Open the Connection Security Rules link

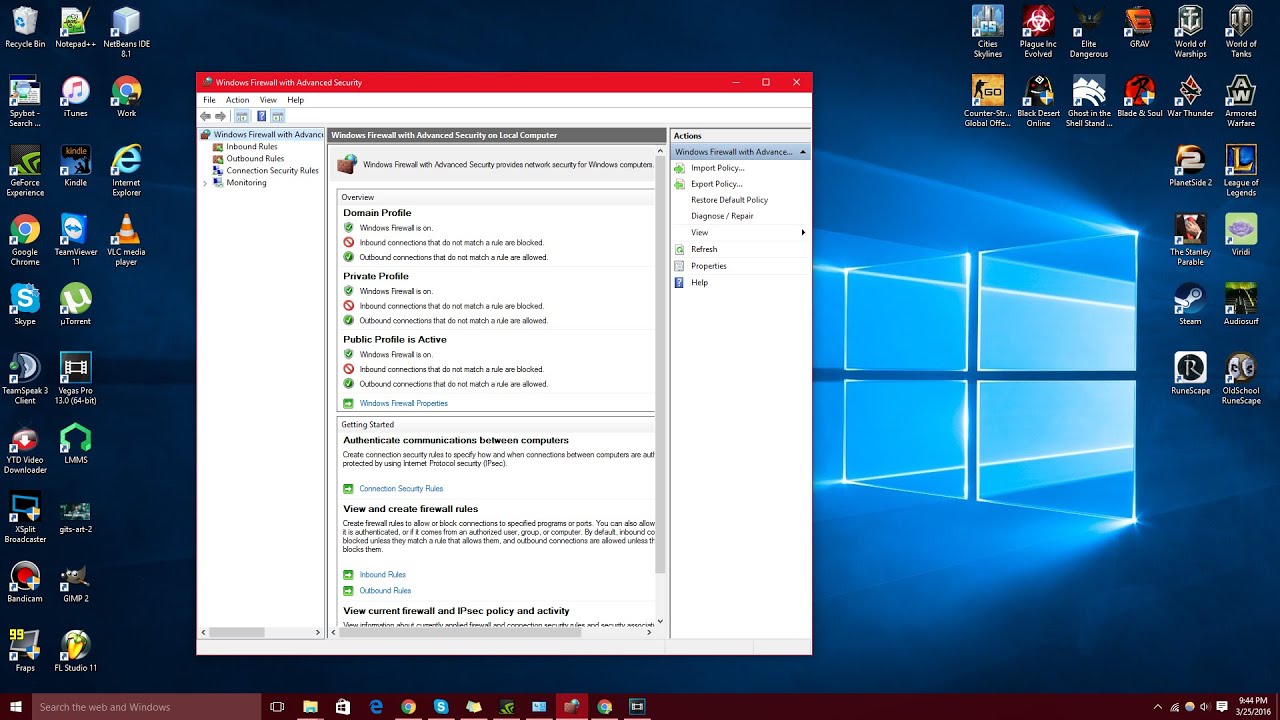(401, 489)
